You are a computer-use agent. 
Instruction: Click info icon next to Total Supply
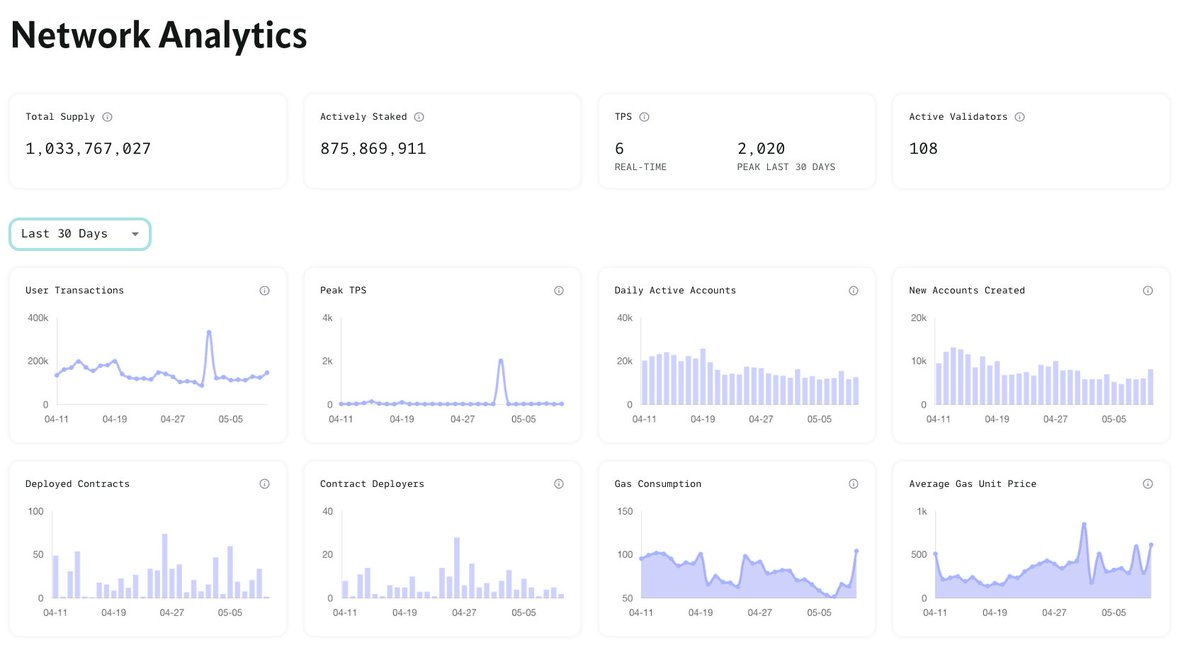click(x=107, y=117)
